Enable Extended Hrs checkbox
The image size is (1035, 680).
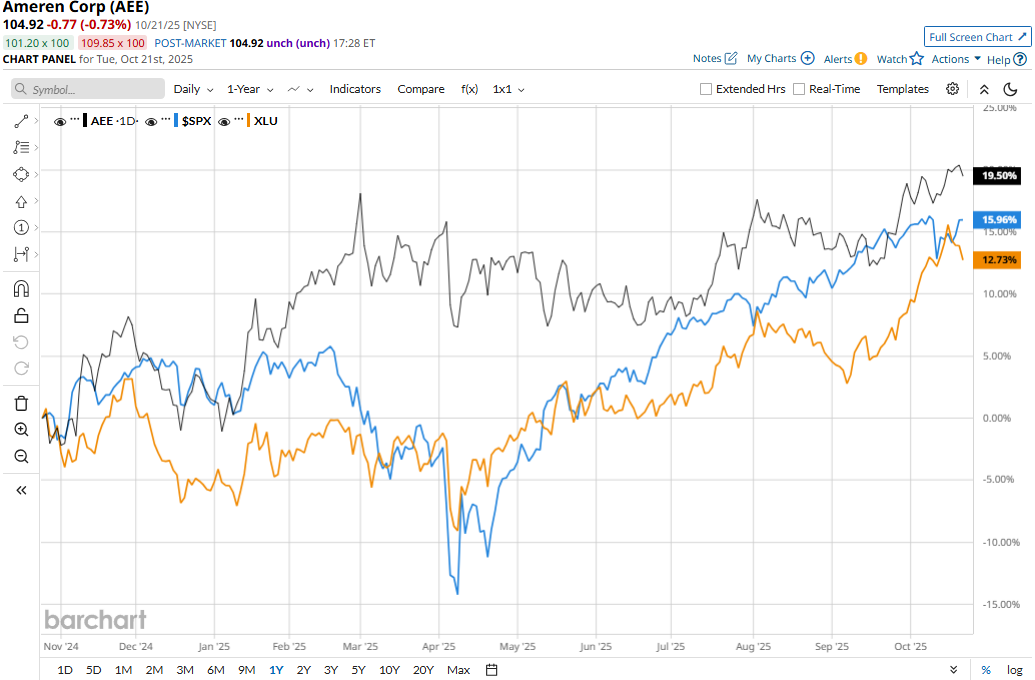pos(706,89)
